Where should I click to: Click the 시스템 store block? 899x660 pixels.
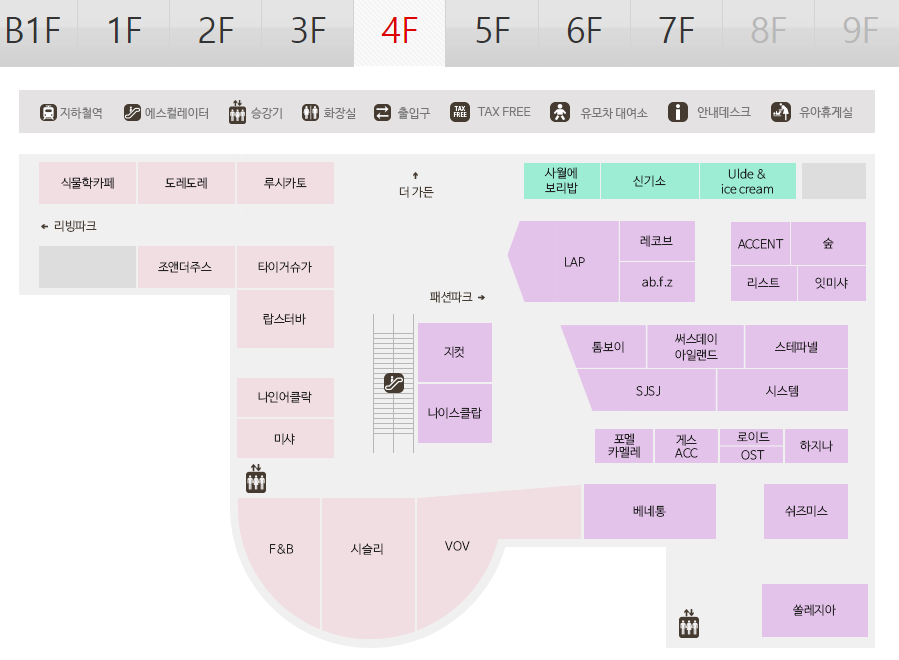[783, 390]
